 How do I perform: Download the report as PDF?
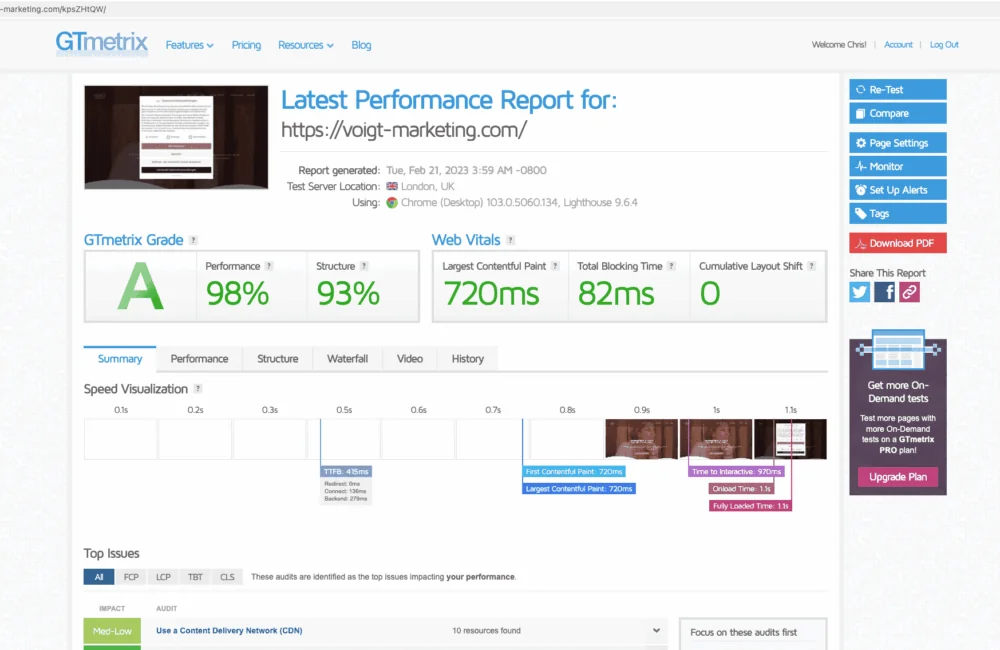pyautogui.click(x=897, y=243)
